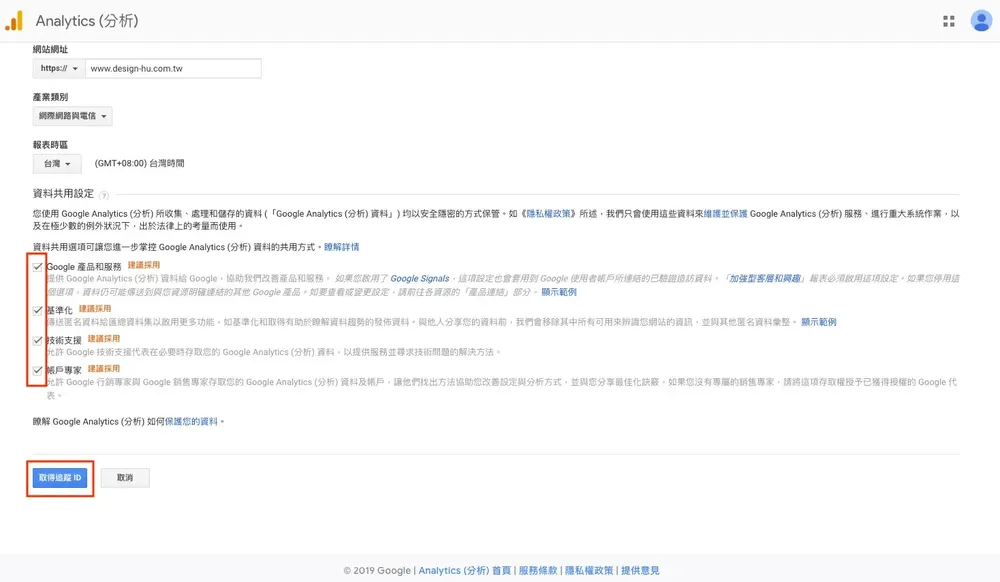Click the 建議採用 label next to 技術支援
Viewport: 1000px width, 582px height.
coord(103,338)
